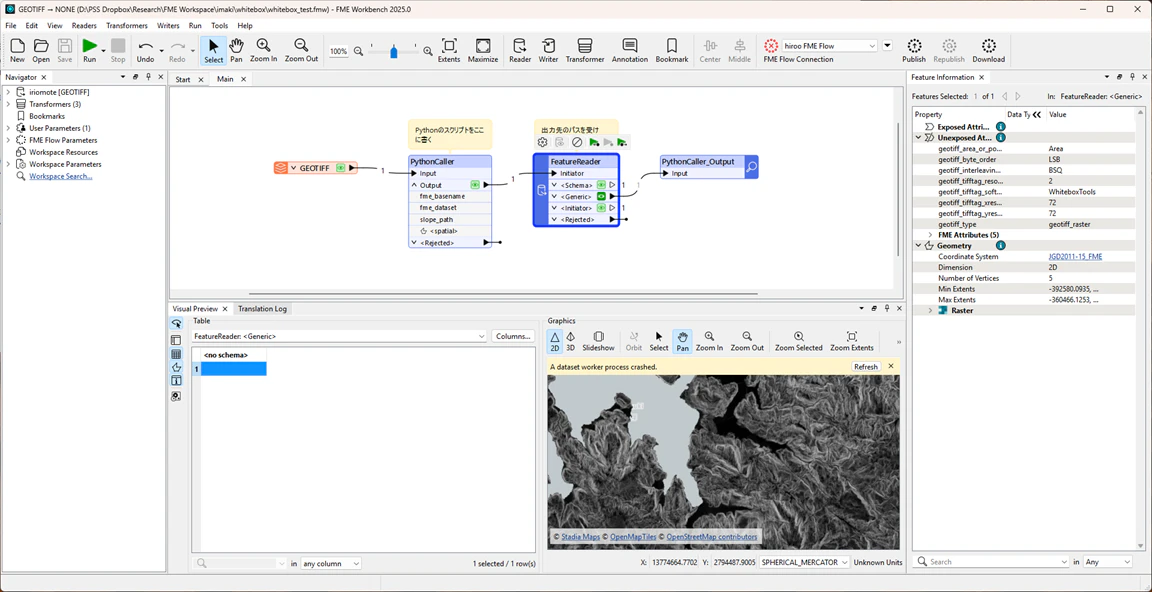
Task: Click the New workspace toolbar icon
Action: tap(17, 50)
